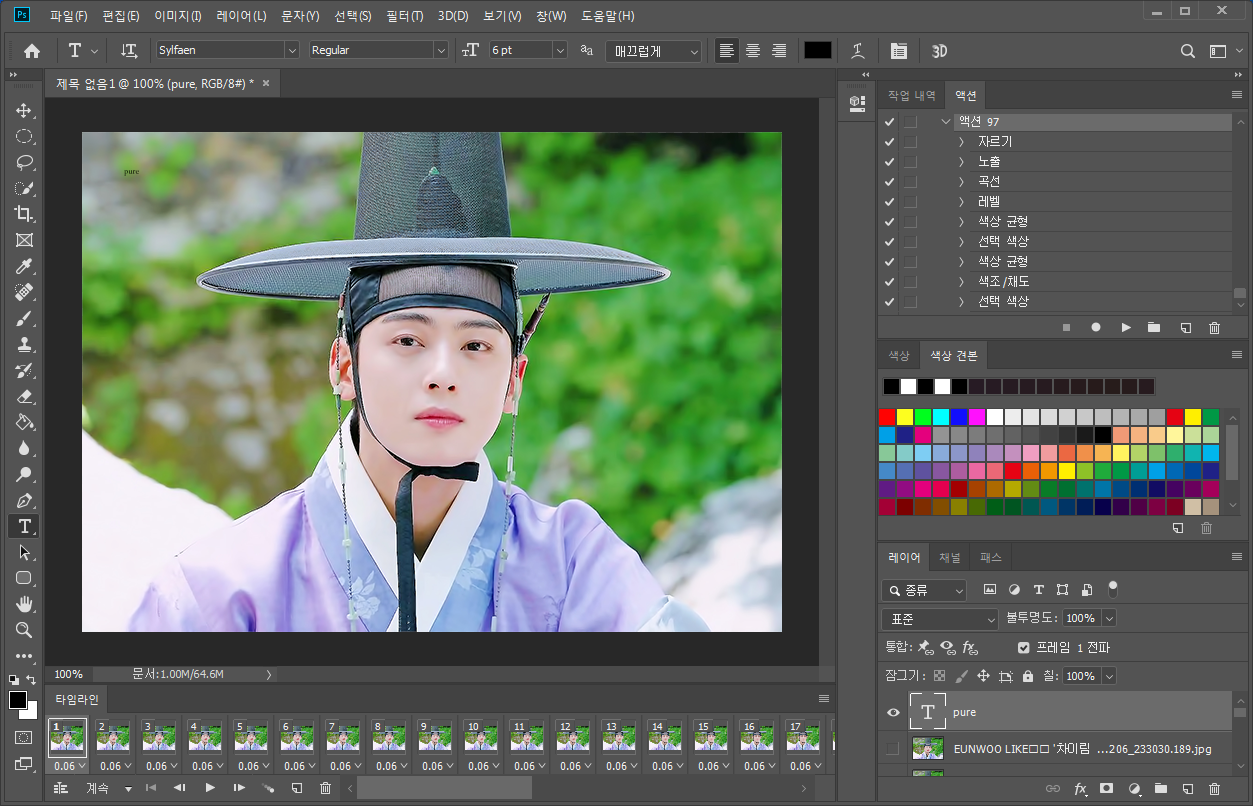1253x806 pixels.
Task: Play the action in Actions panel
Action: (x=1126, y=327)
